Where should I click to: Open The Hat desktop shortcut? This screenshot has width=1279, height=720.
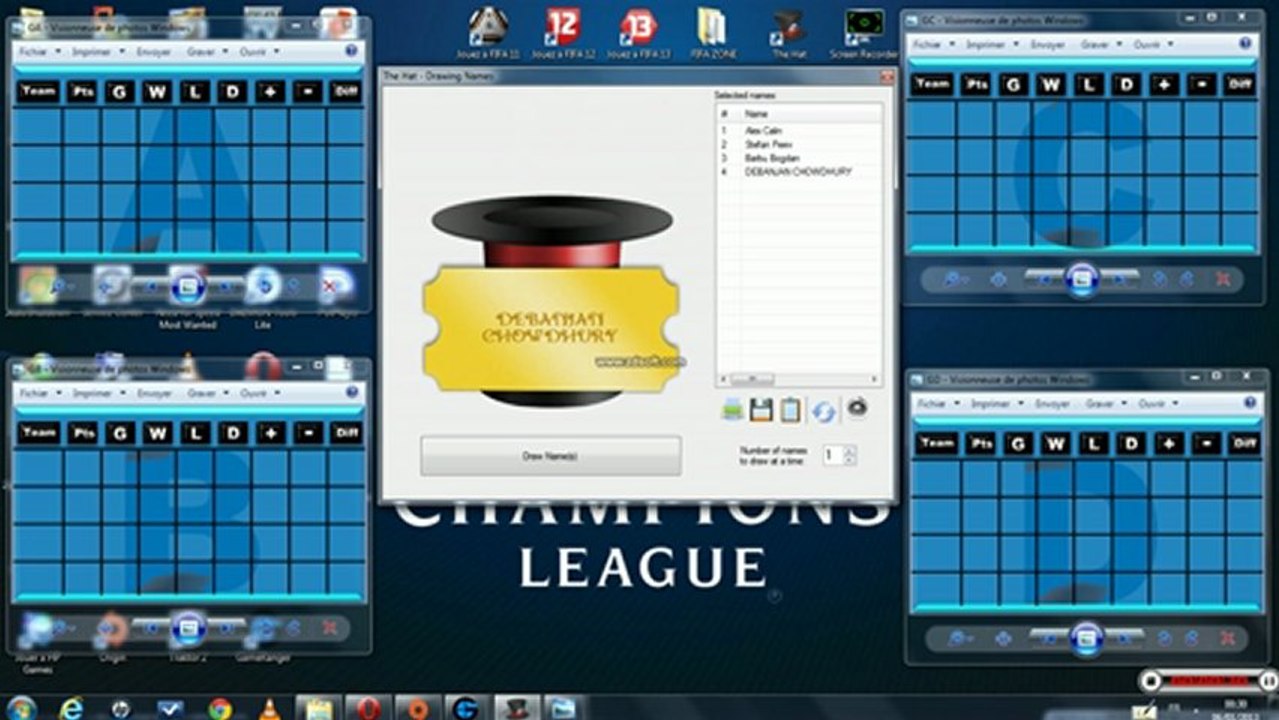point(789,33)
